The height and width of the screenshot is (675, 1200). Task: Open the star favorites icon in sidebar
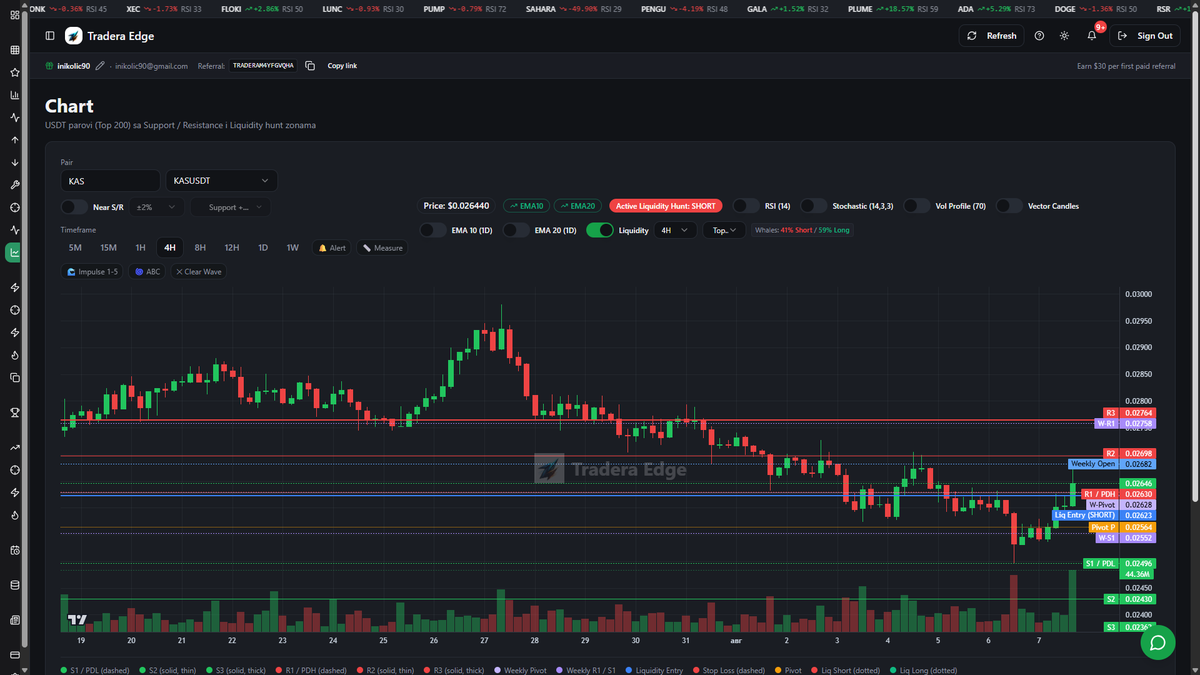tap(15, 73)
